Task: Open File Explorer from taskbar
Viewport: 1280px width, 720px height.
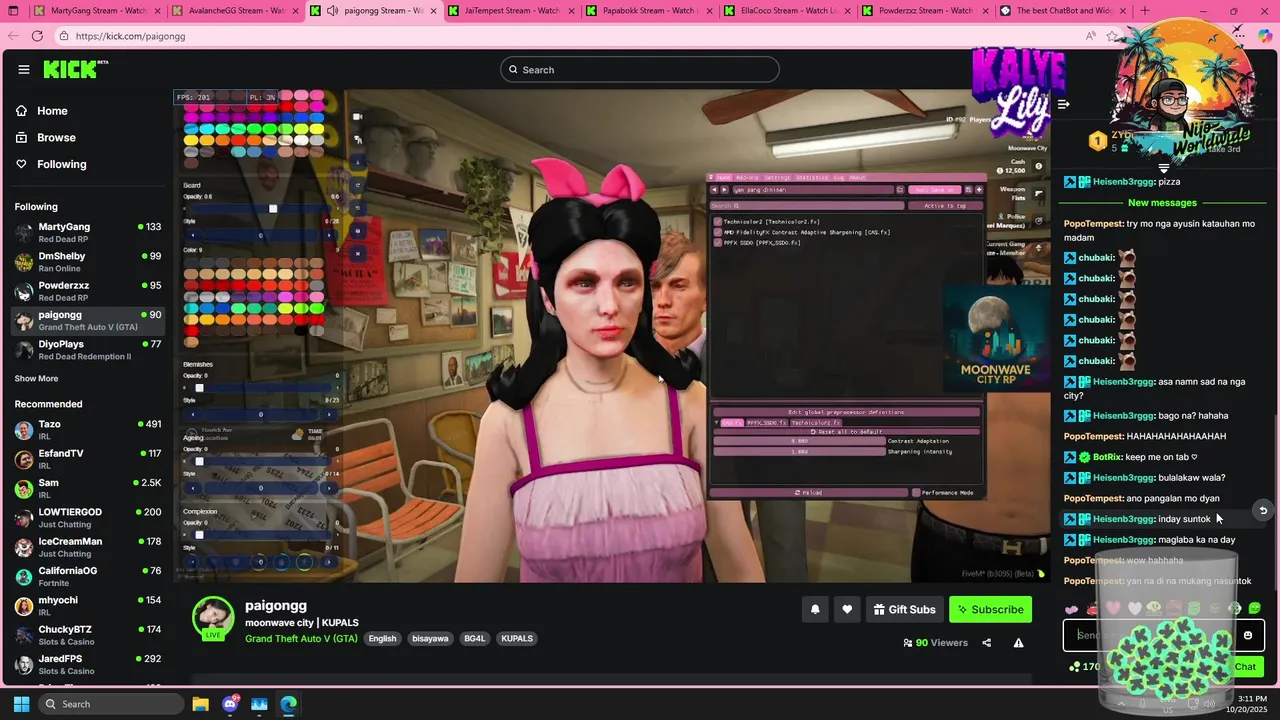Action: click(x=200, y=704)
